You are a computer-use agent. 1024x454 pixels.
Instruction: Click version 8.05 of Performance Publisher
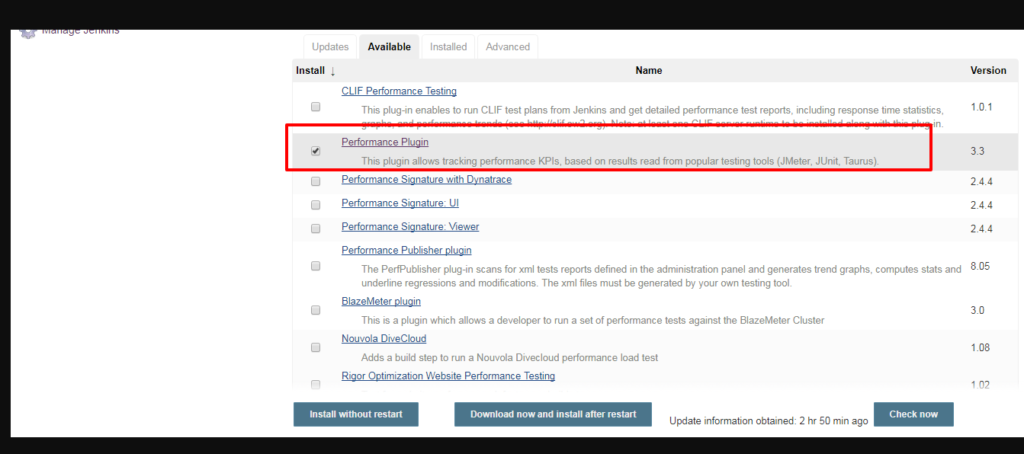pyautogui.click(x=980, y=267)
